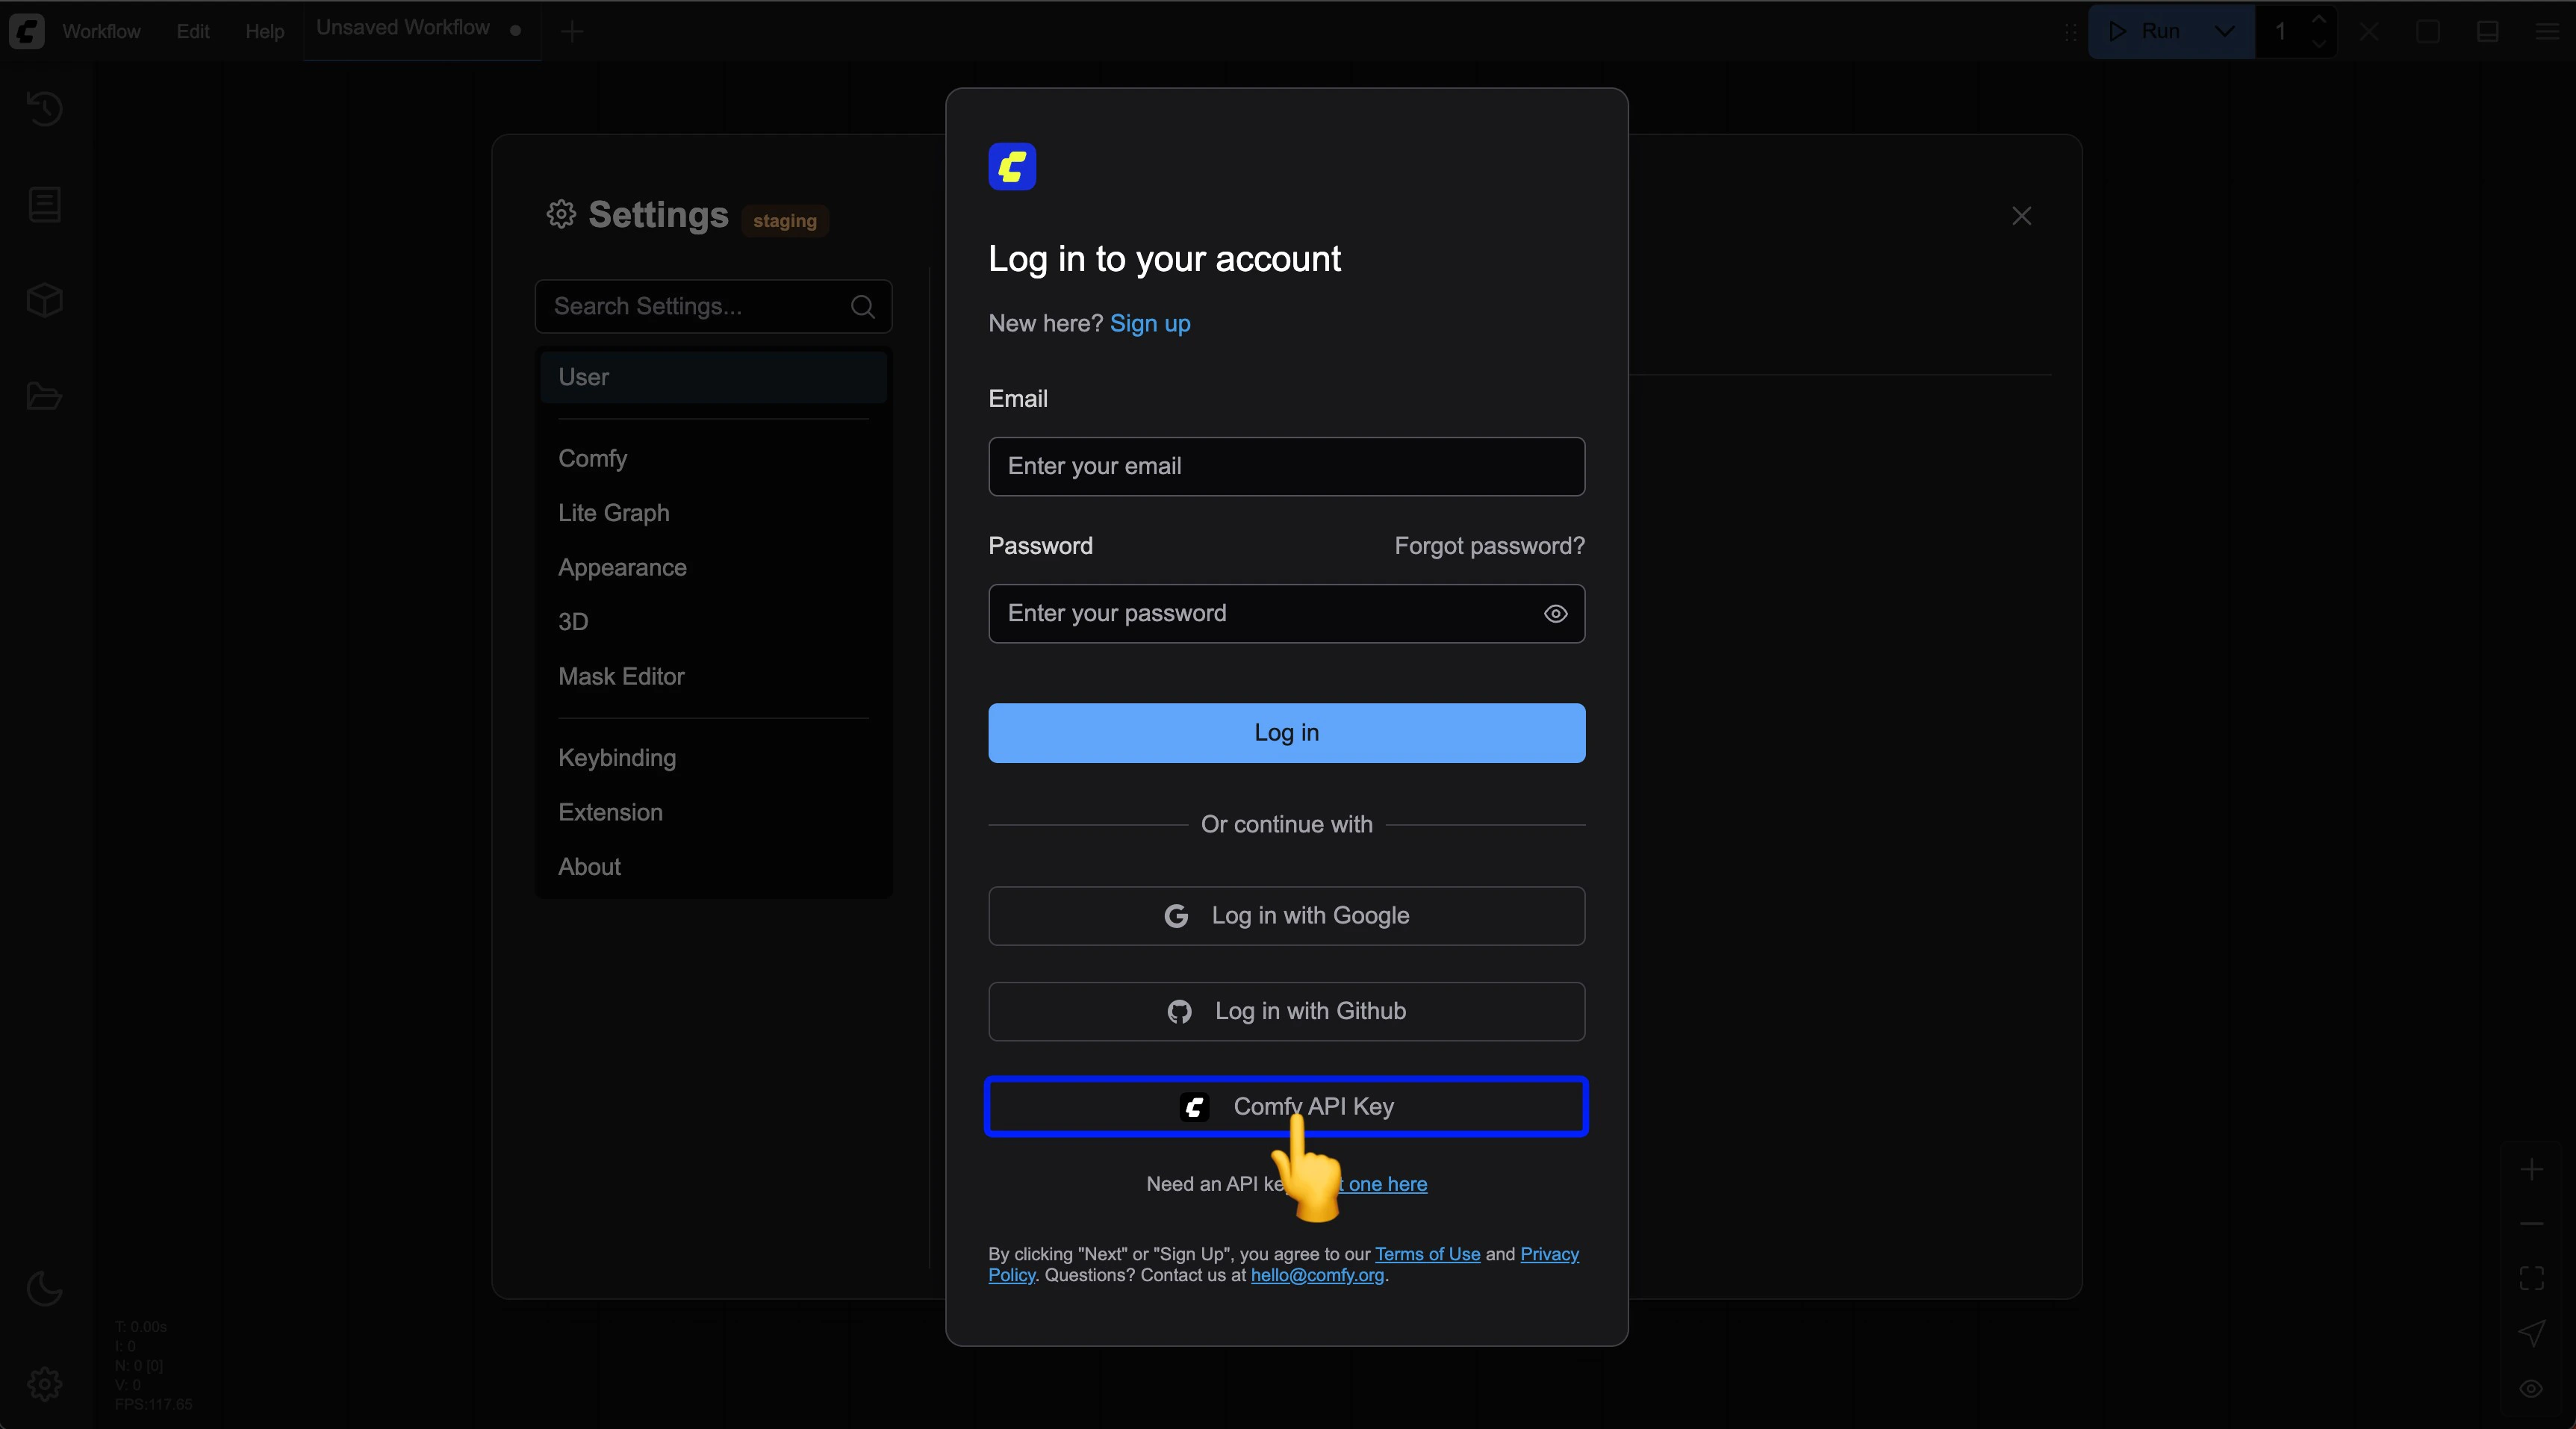2576x1429 pixels.
Task: Open the Workflow menu
Action: coord(101,31)
